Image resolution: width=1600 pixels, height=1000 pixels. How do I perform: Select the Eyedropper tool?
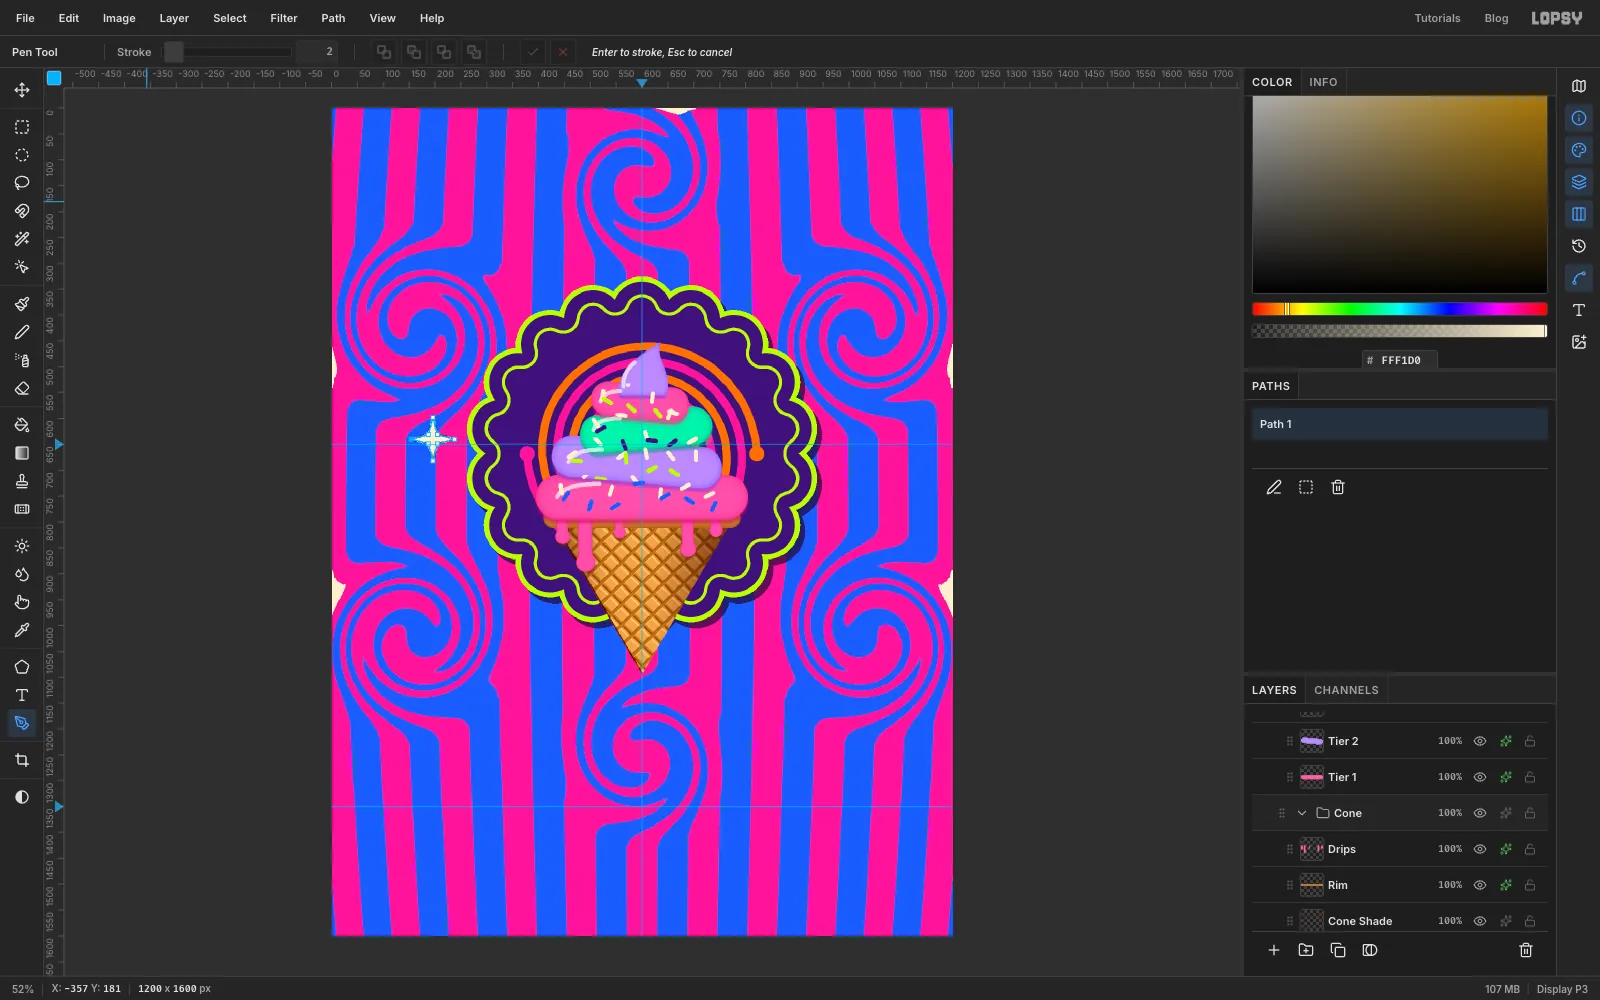click(22, 630)
